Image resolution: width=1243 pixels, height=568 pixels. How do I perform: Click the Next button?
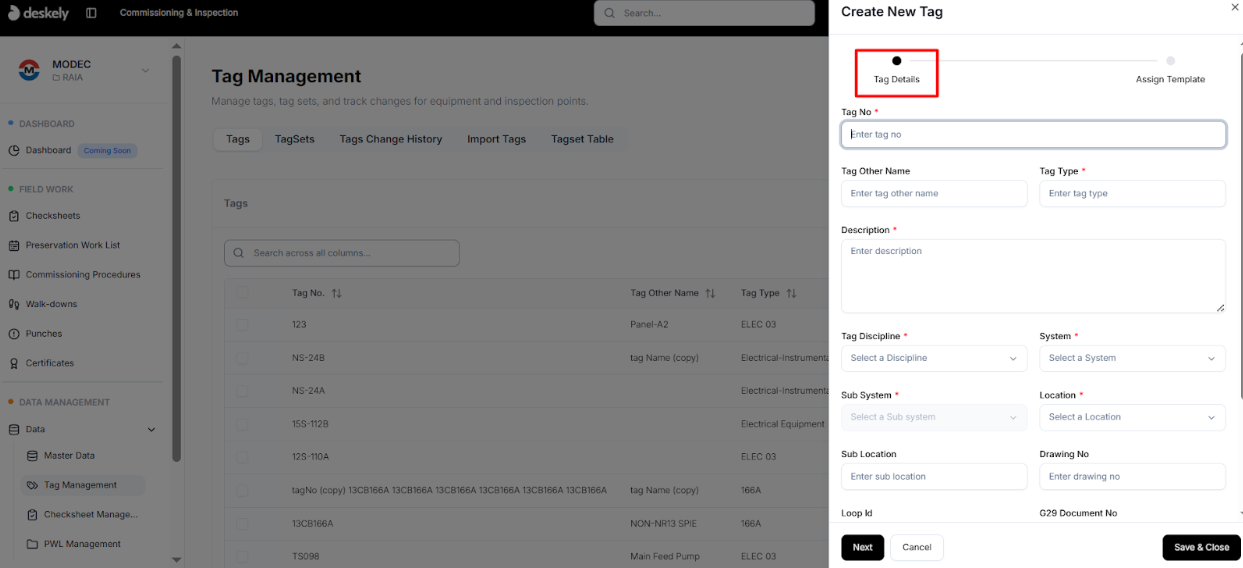coord(862,547)
